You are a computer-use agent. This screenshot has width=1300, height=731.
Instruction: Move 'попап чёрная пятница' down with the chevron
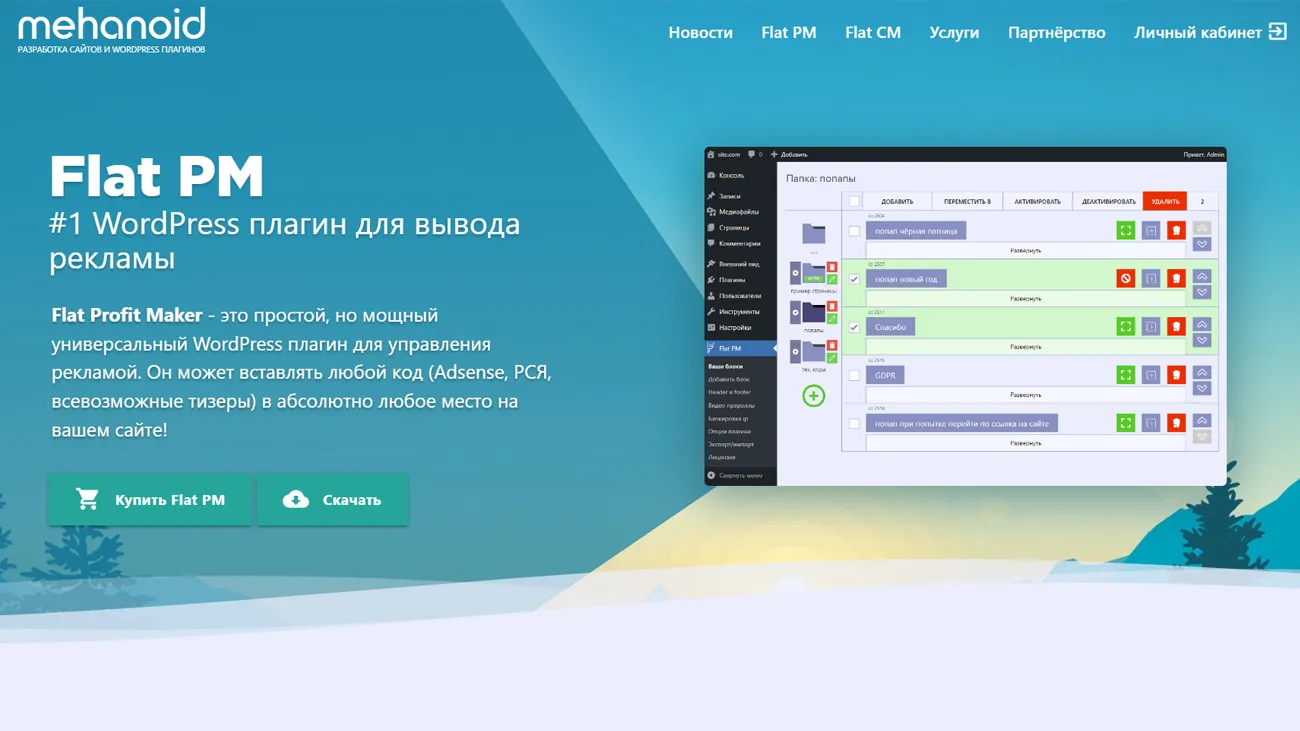[x=1202, y=244]
